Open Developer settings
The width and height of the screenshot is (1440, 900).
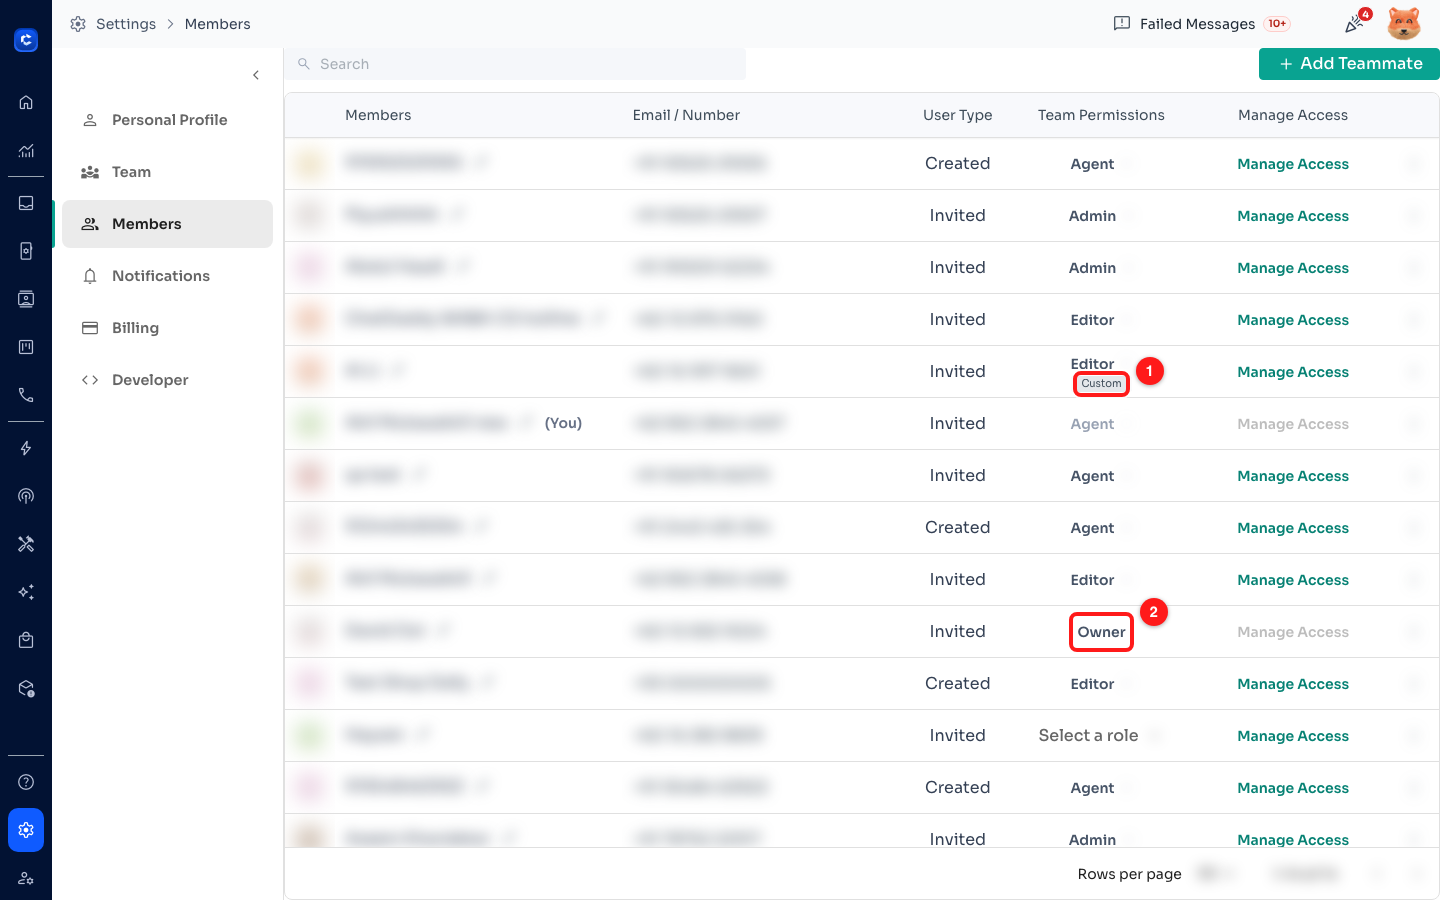[167, 380]
